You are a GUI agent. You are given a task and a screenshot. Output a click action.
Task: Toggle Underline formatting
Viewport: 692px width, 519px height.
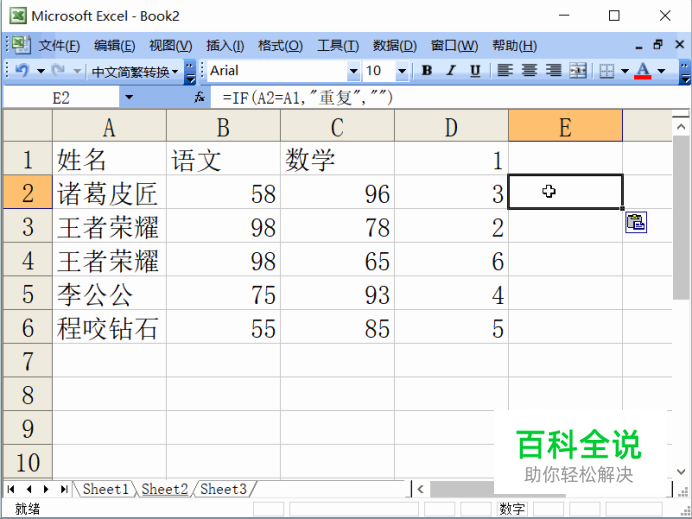pyautogui.click(x=475, y=71)
